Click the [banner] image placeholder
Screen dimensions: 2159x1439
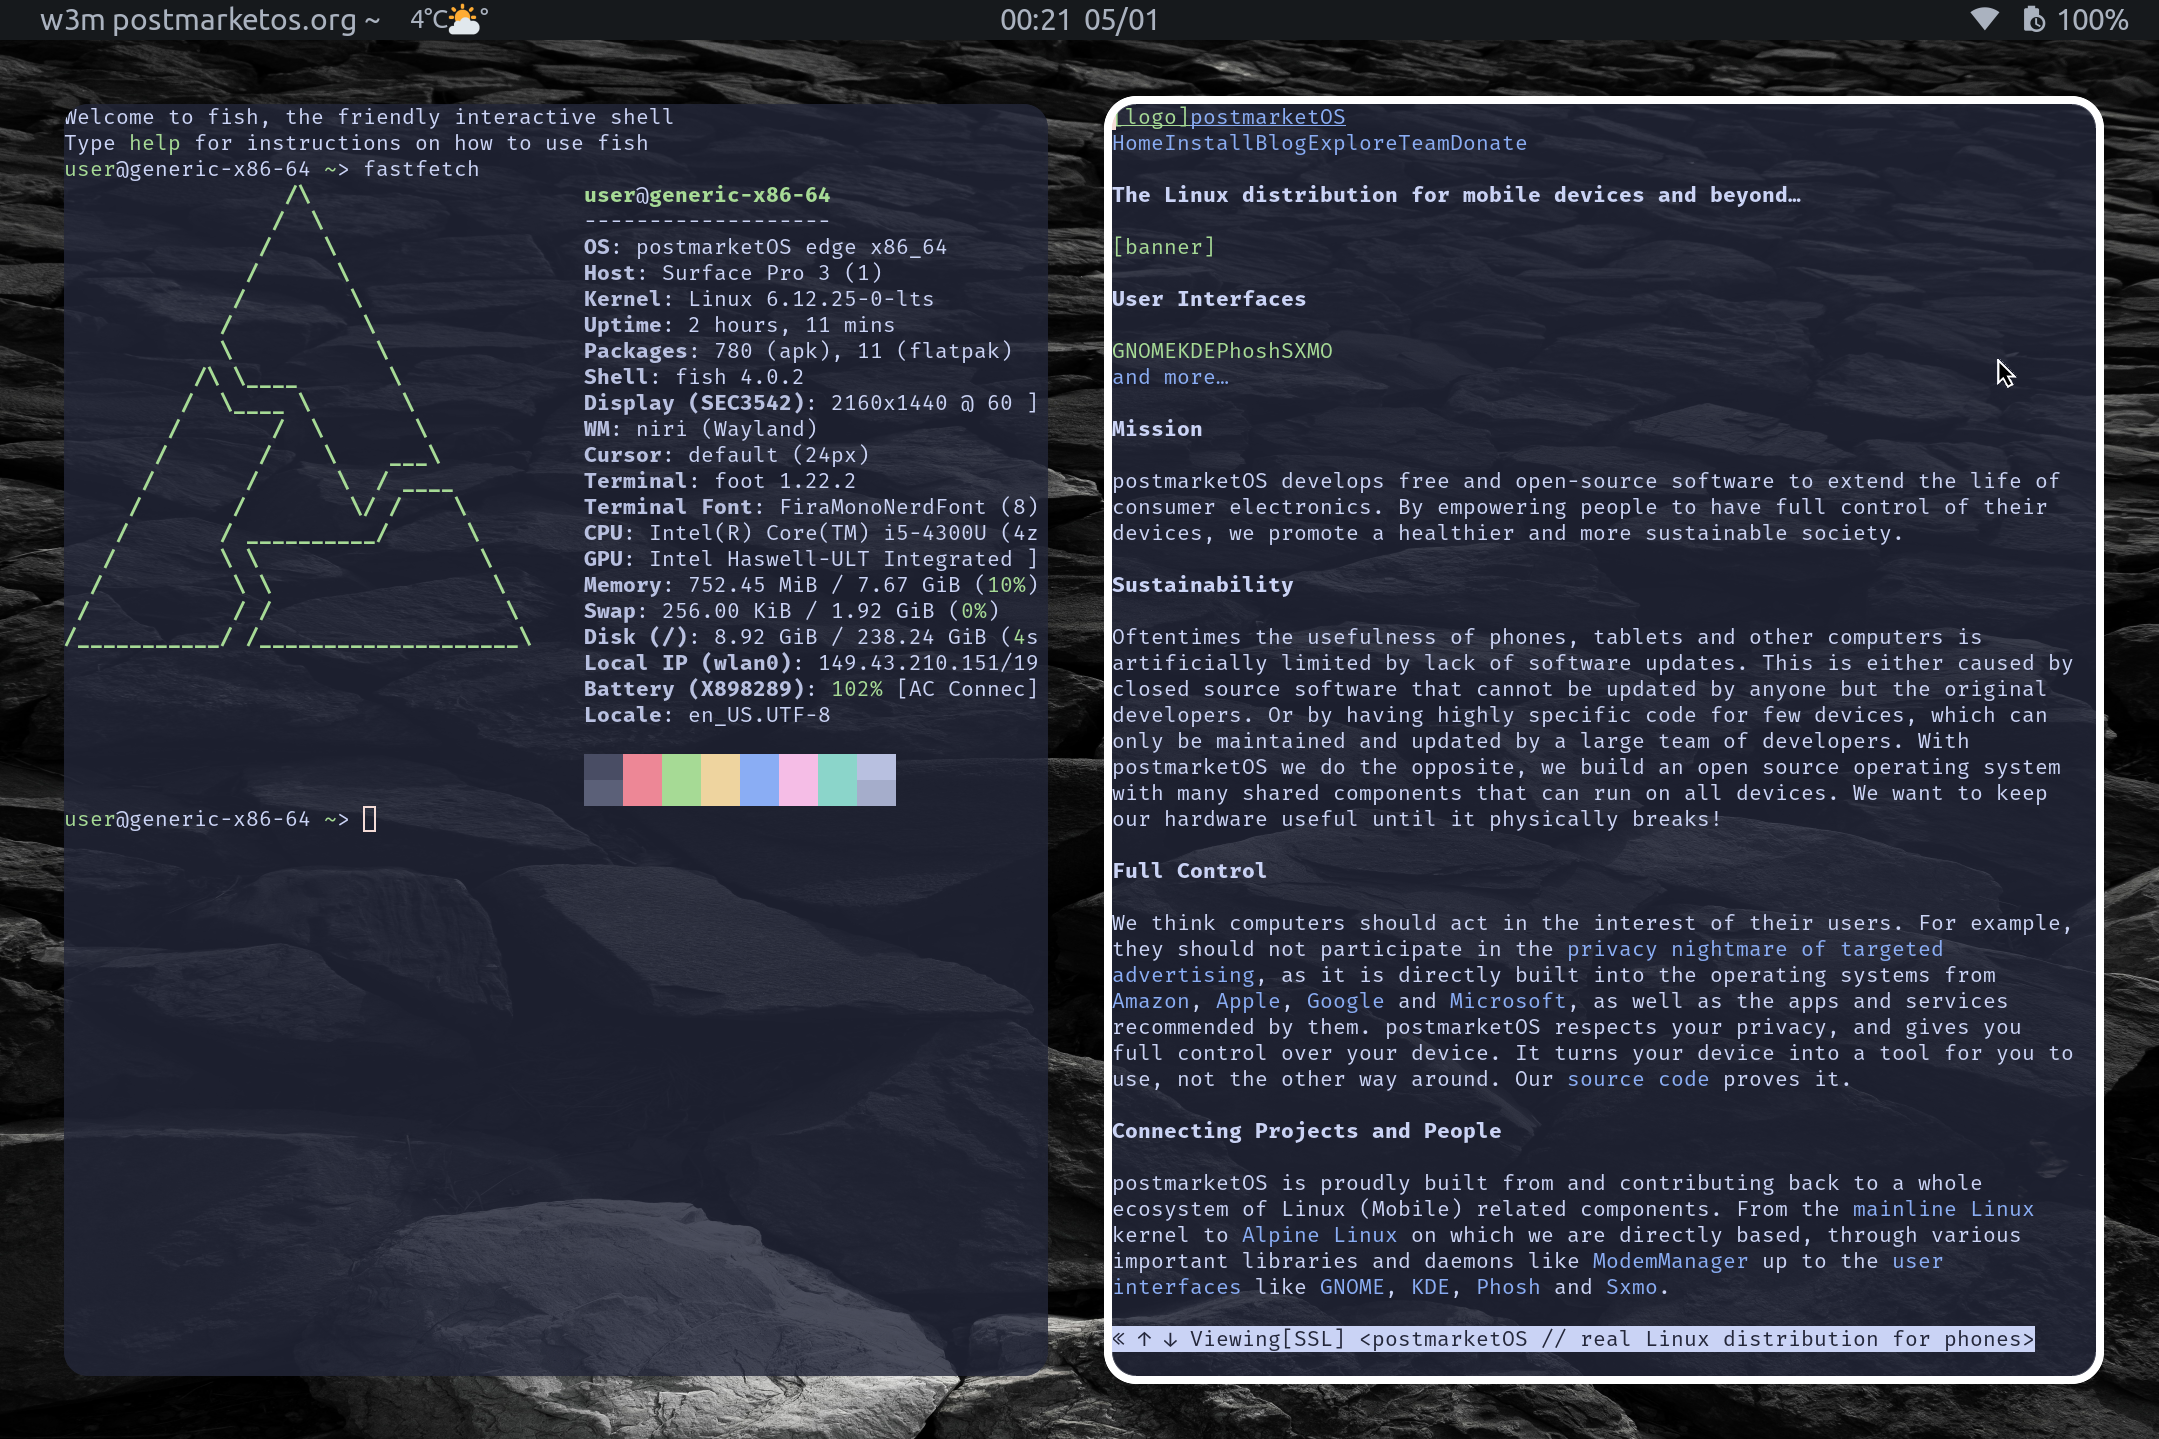click(x=1164, y=247)
